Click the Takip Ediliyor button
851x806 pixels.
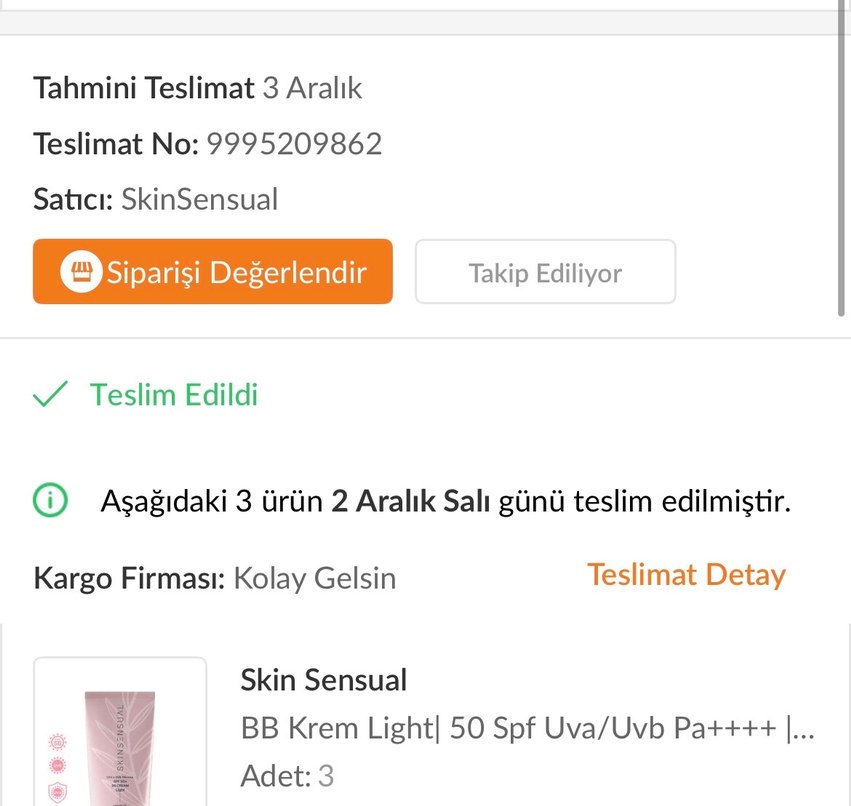point(545,271)
